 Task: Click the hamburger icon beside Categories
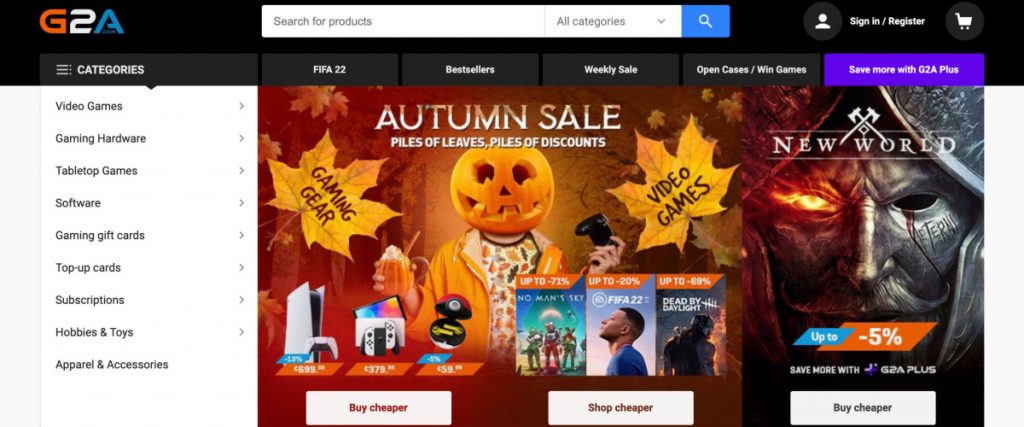pyautogui.click(x=63, y=70)
